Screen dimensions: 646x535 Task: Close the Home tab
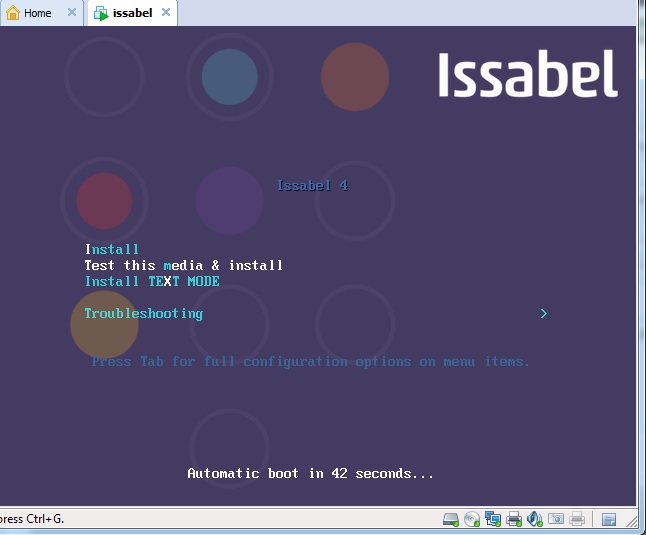tap(72, 12)
